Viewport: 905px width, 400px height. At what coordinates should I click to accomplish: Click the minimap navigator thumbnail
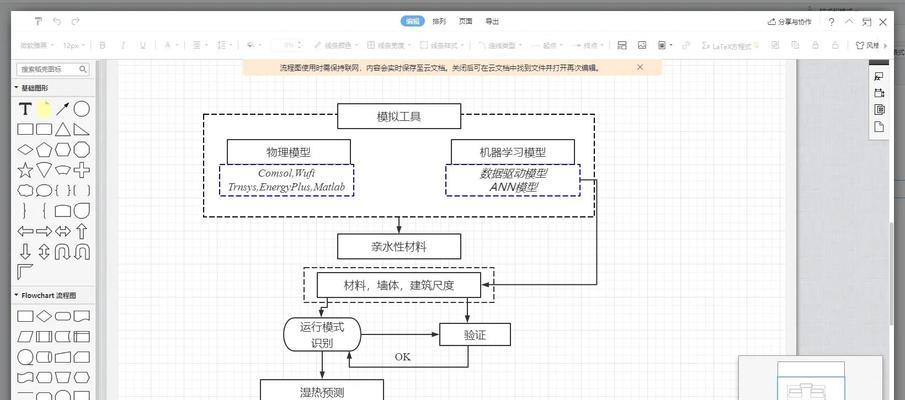(x=810, y=378)
